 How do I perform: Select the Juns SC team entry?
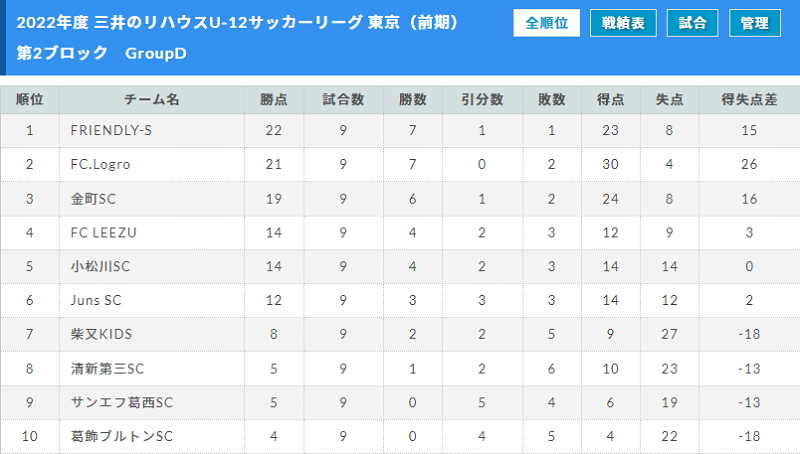tap(96, 300)
